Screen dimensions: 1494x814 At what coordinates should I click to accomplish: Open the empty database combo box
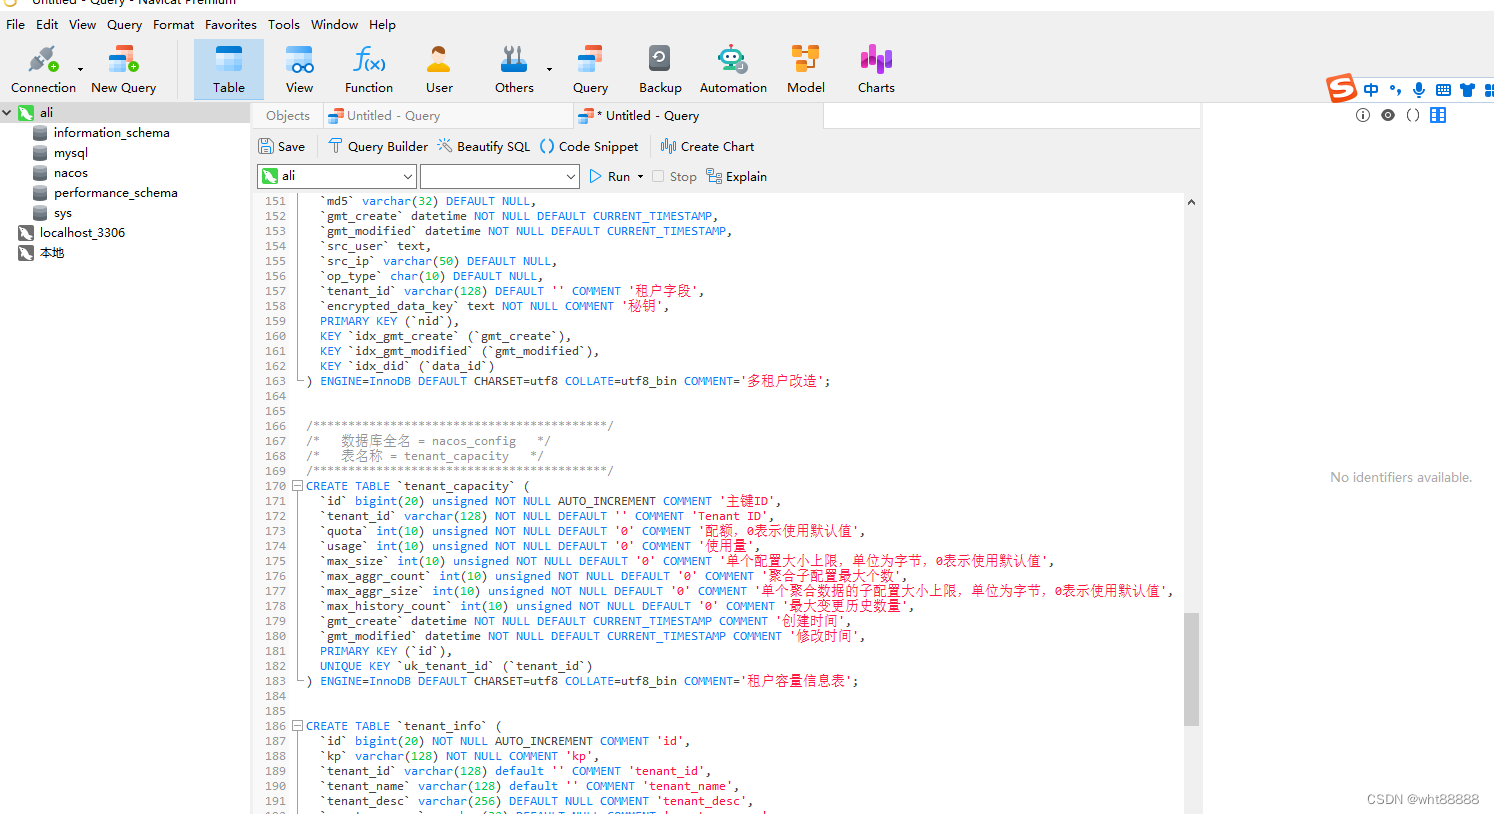click(500, 176)
